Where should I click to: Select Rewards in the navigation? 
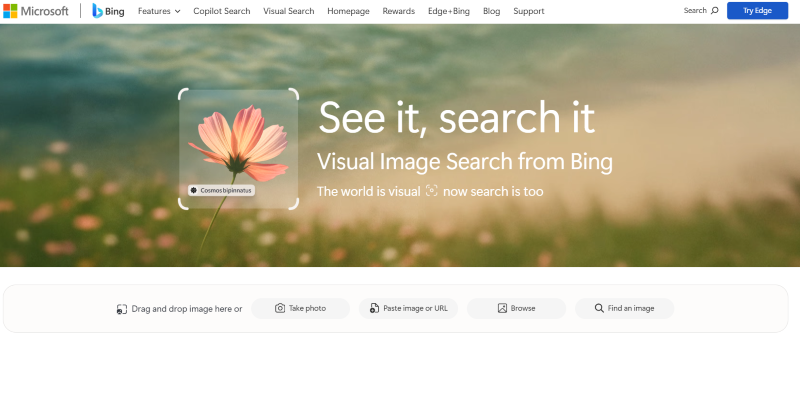tap(398, 11)
